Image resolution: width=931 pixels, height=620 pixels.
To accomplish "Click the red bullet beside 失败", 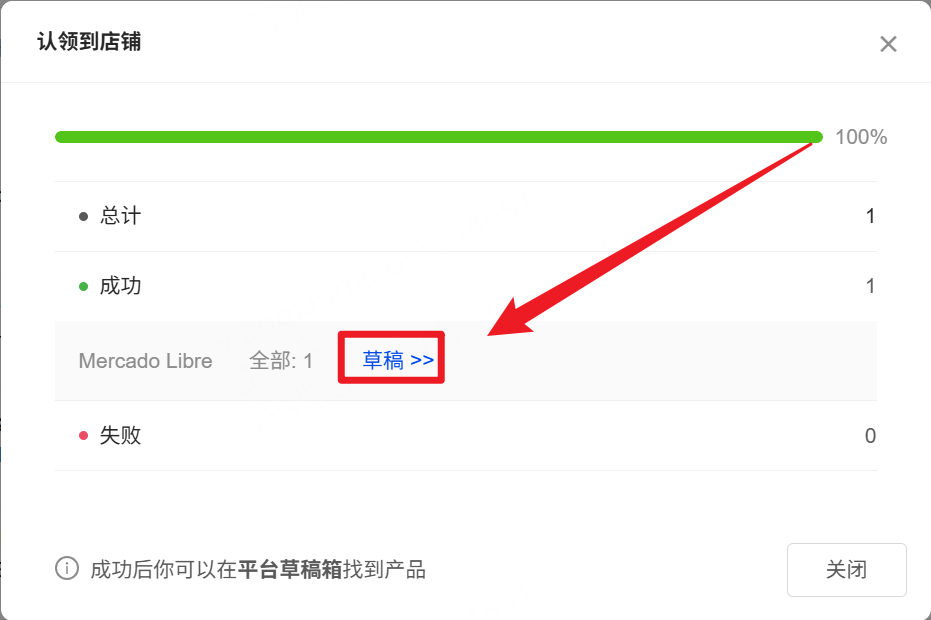I will [x=83, y=436].
